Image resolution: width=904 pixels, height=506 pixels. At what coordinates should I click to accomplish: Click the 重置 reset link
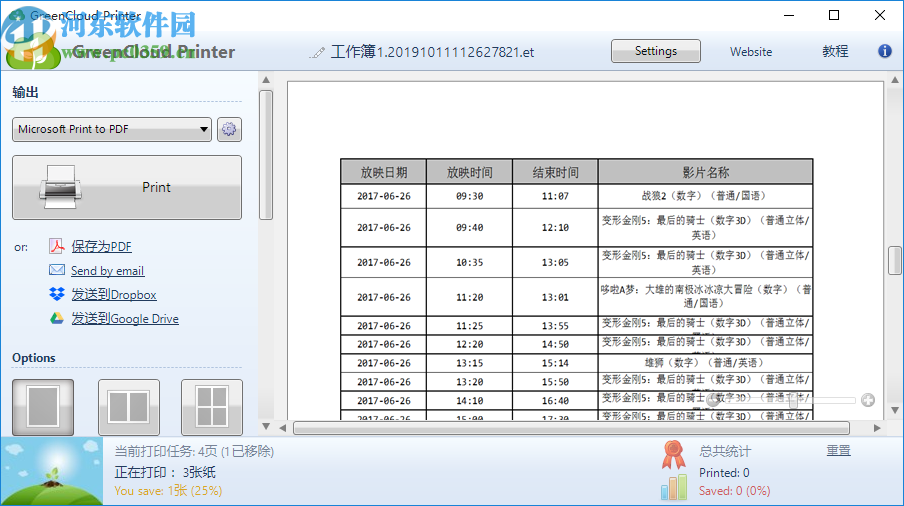[838, 451]
